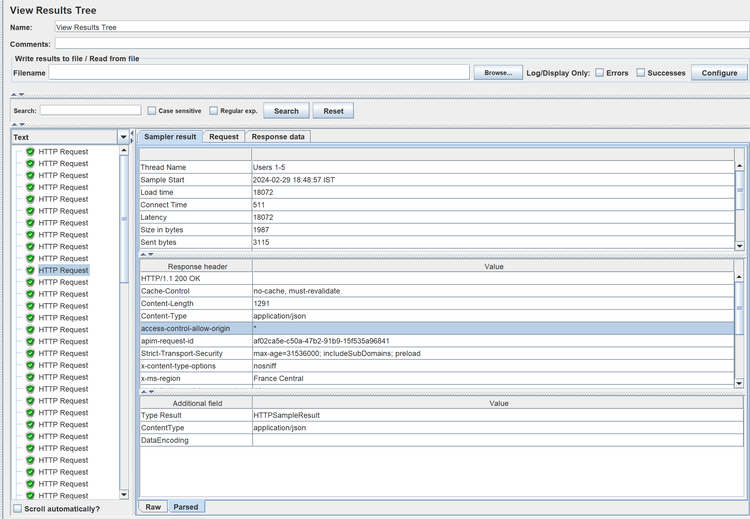Click the green success icon of highlighted HTTP Request

click(30, 270)
